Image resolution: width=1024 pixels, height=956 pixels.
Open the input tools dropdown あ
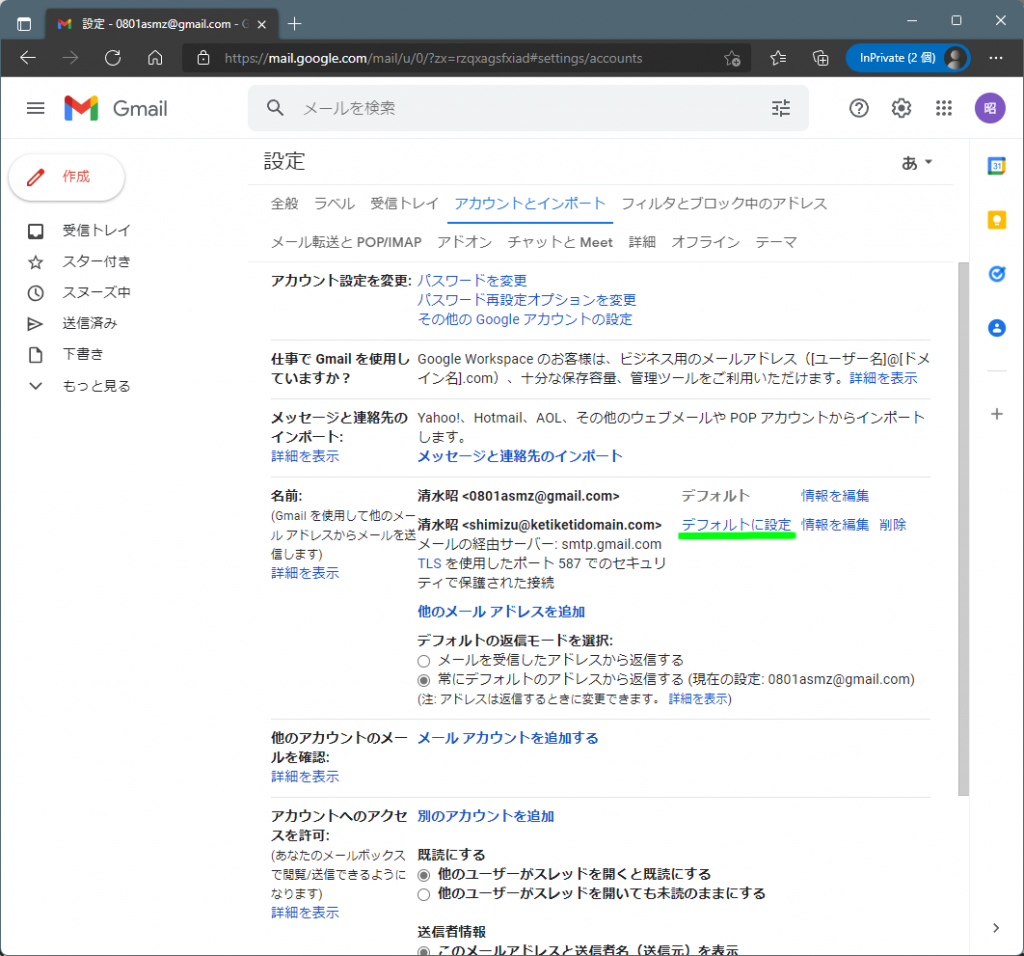(x=917, y=163)
